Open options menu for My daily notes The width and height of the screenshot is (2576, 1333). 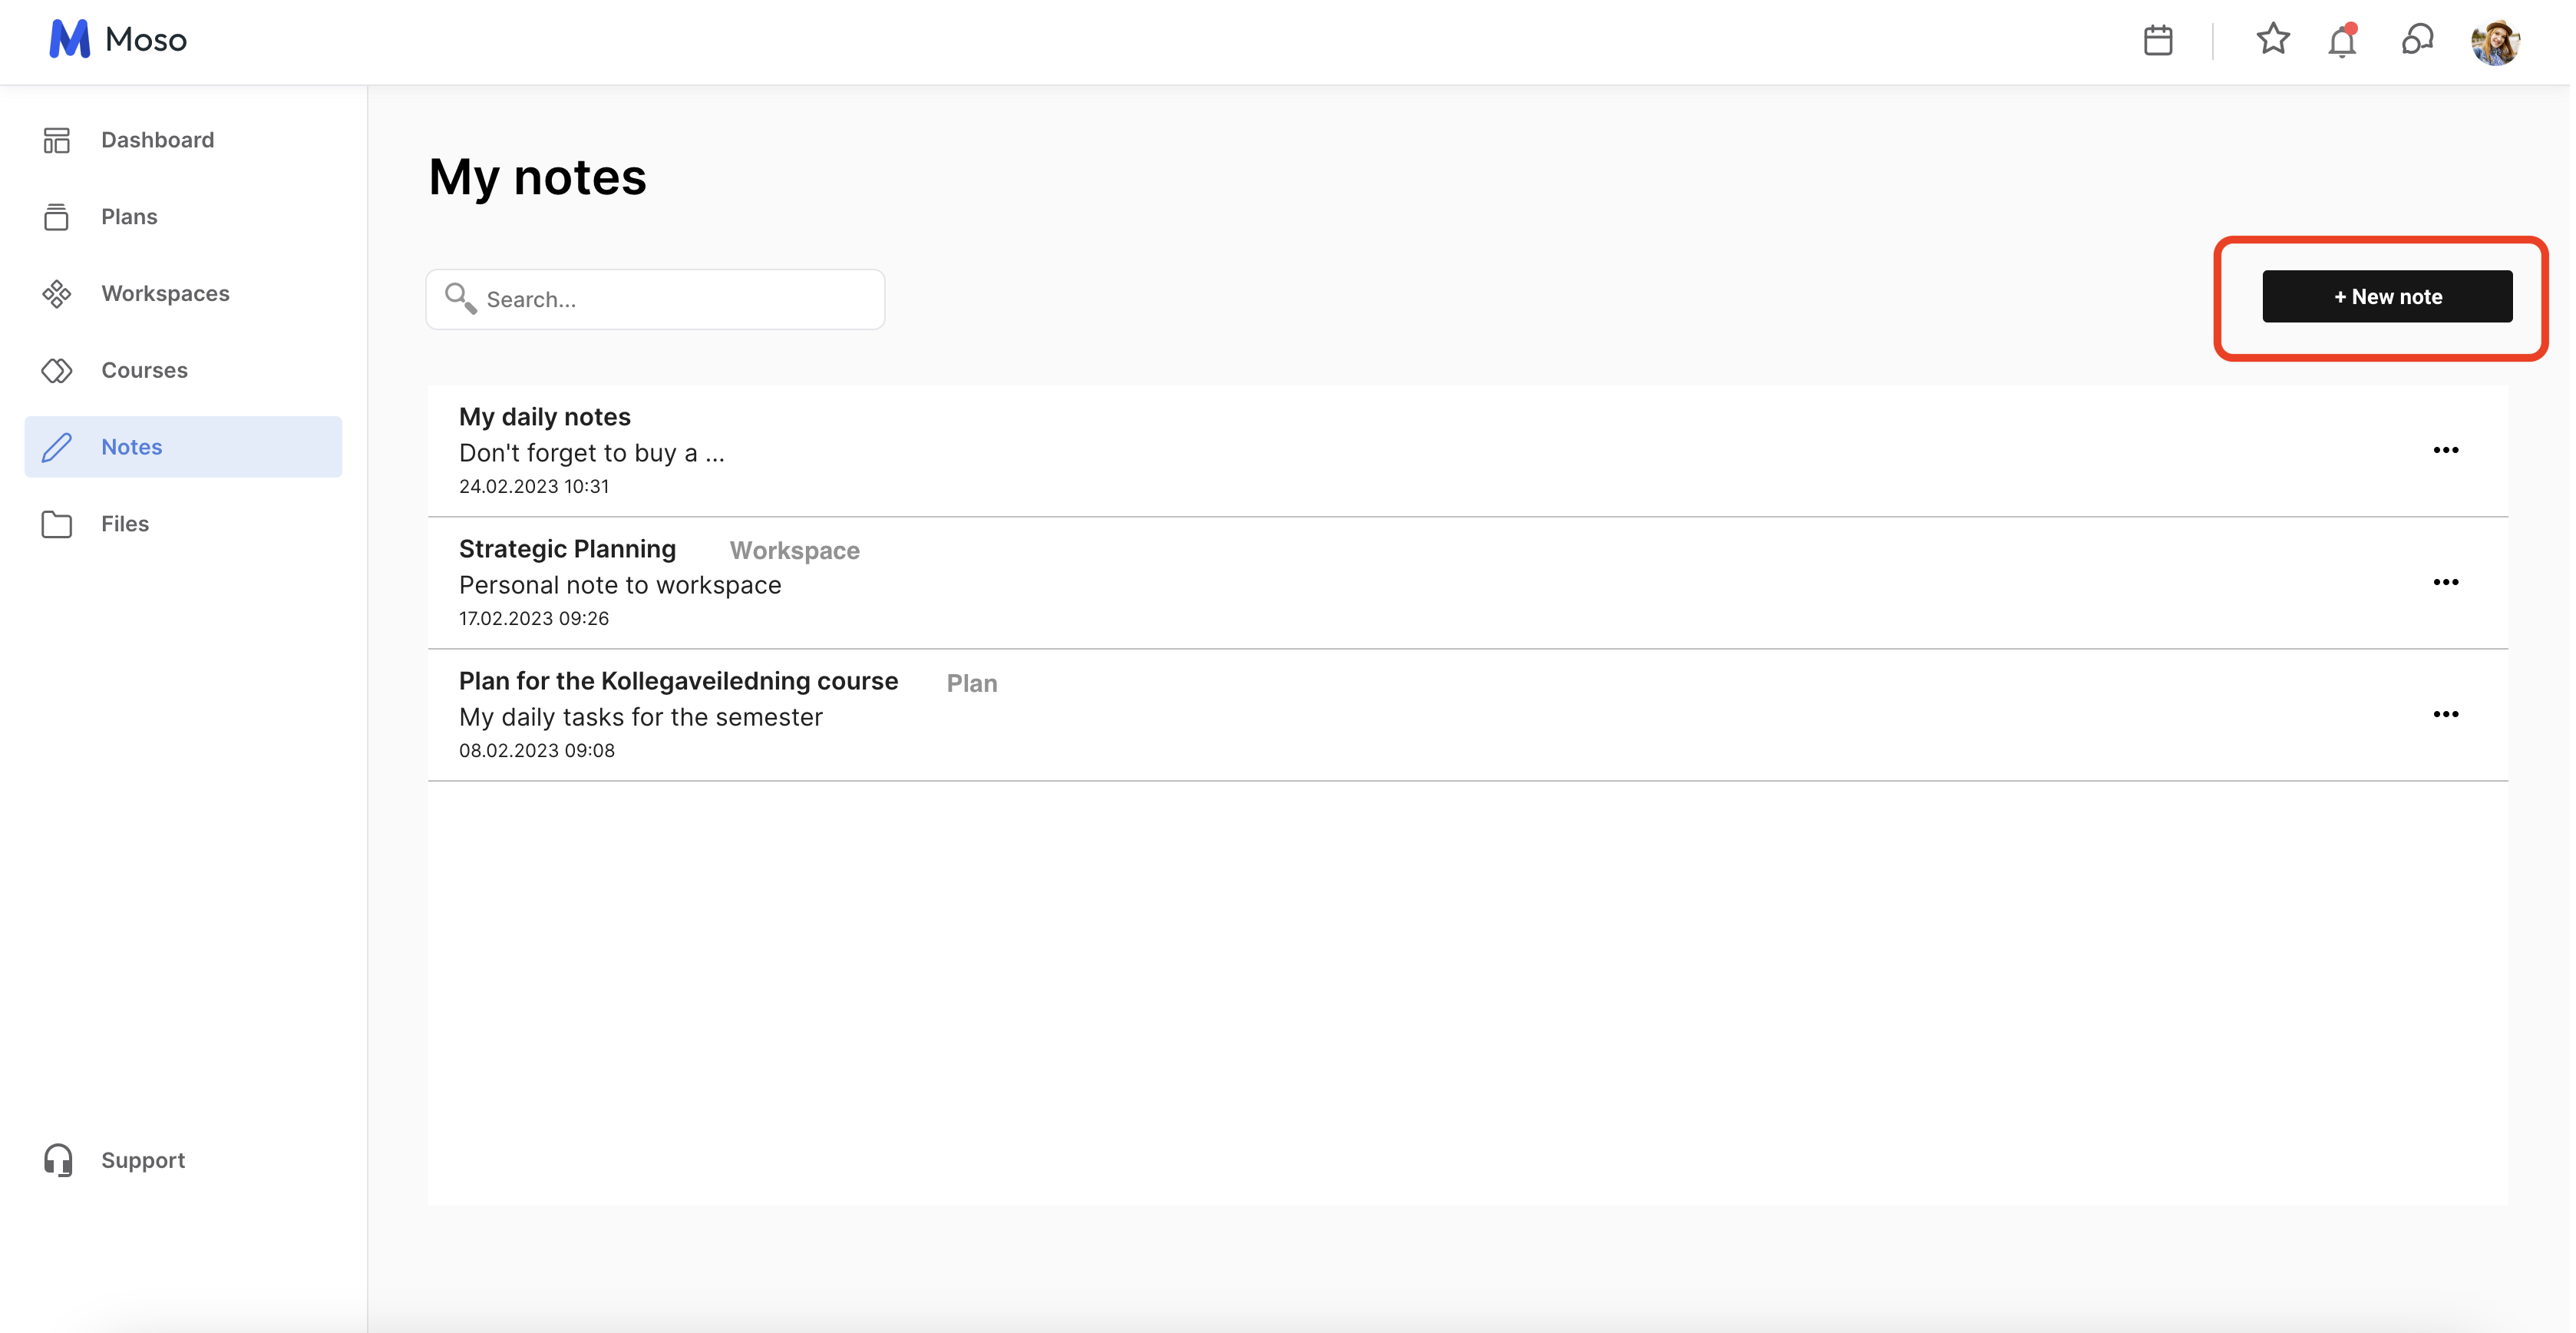coord(2445,450)
